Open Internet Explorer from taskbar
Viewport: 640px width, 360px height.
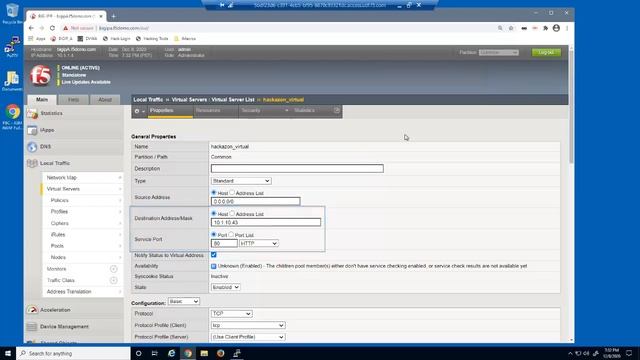tap(171, 353)
